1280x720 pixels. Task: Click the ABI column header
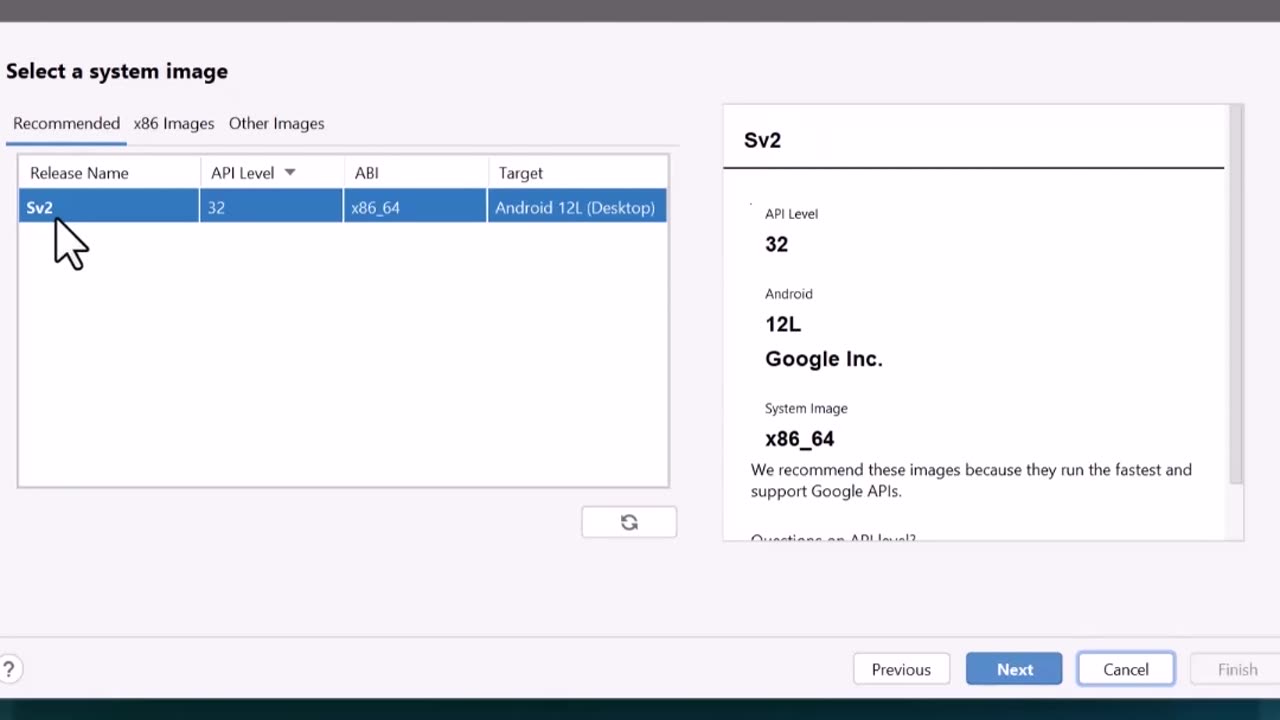pyautogui.click(x=367, y=173)
